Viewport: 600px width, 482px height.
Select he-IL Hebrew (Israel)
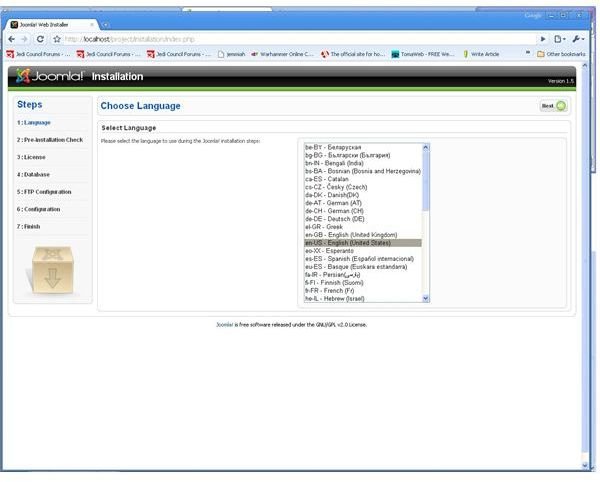[363, 299]
